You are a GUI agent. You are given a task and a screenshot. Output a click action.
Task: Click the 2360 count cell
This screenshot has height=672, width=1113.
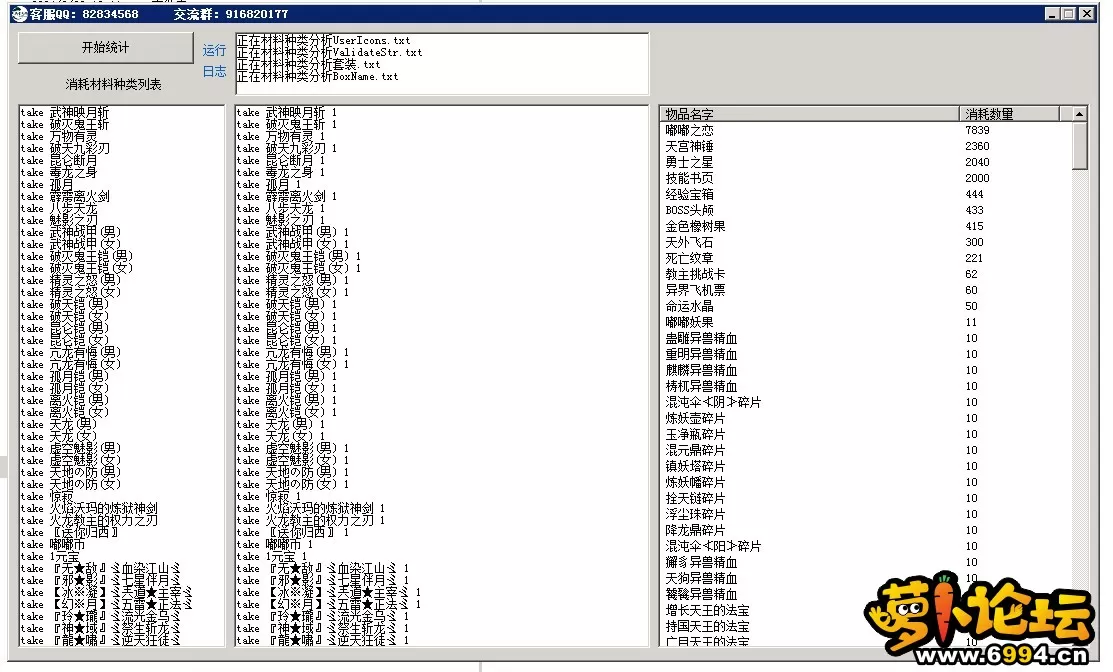click(x=977, y=146)
